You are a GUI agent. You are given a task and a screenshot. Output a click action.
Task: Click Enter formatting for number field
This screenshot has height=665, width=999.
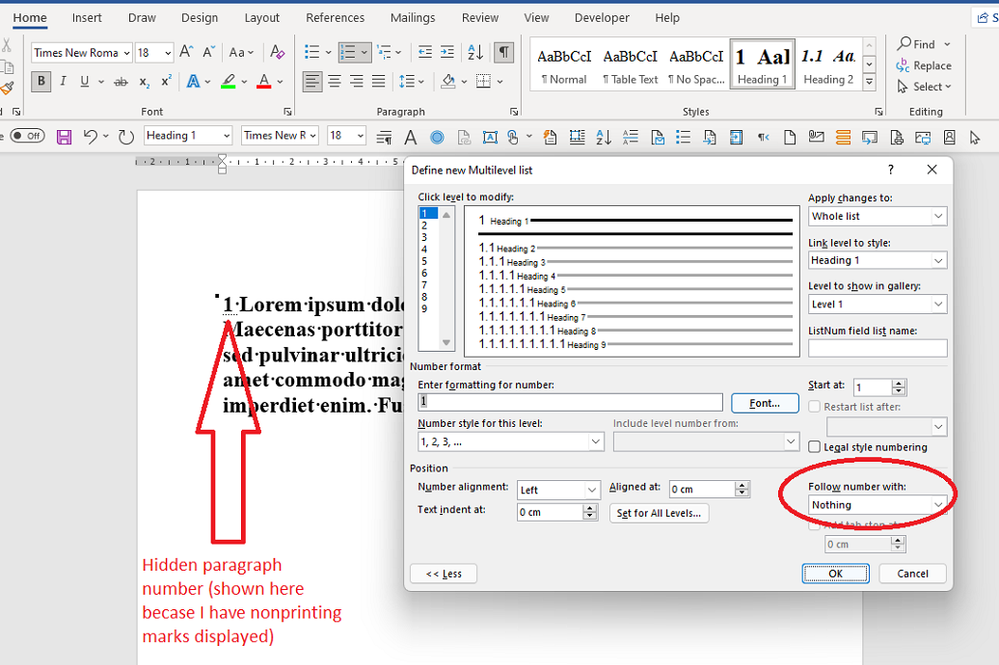tap(570, 402)
